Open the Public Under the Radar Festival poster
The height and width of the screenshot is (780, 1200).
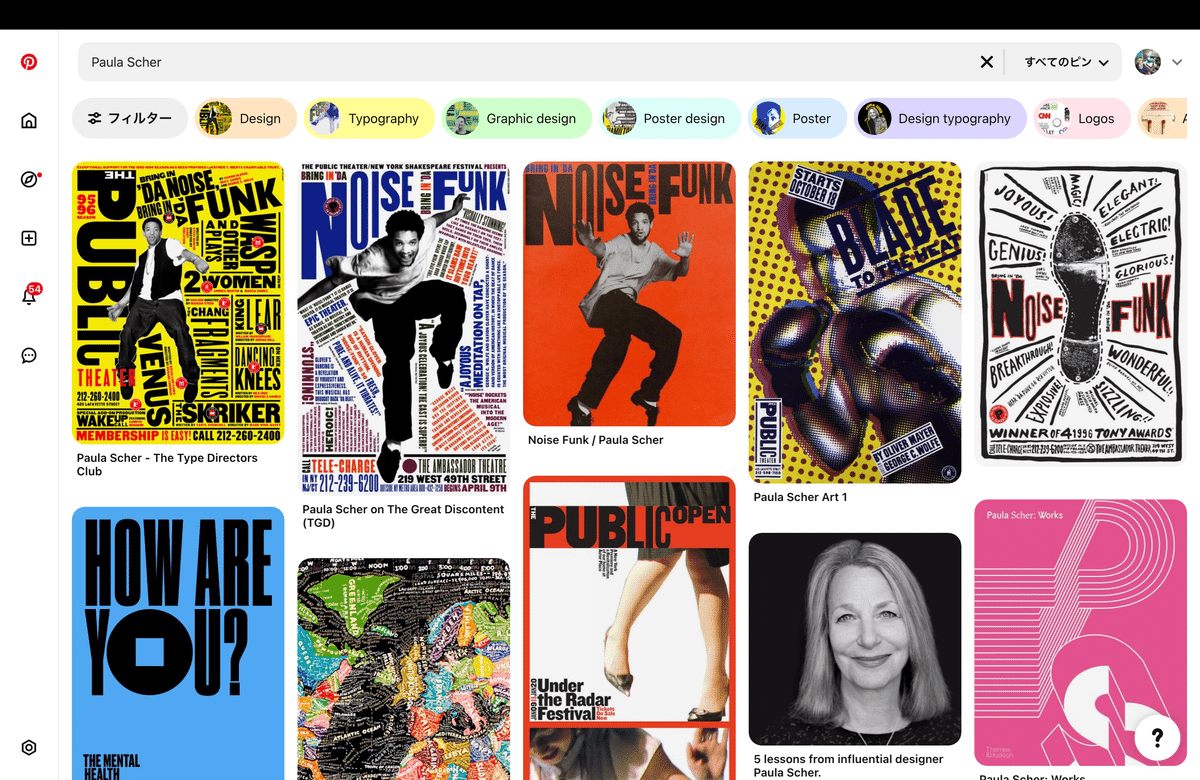630,628
